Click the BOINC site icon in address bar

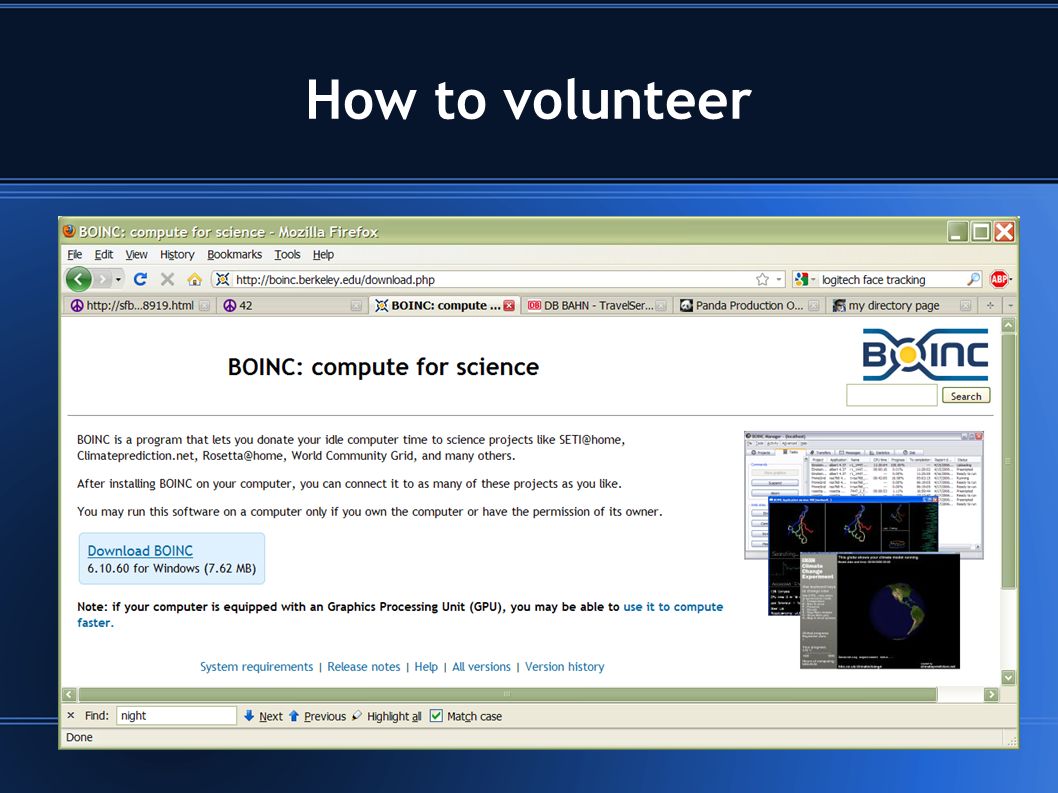click(223, 279)
